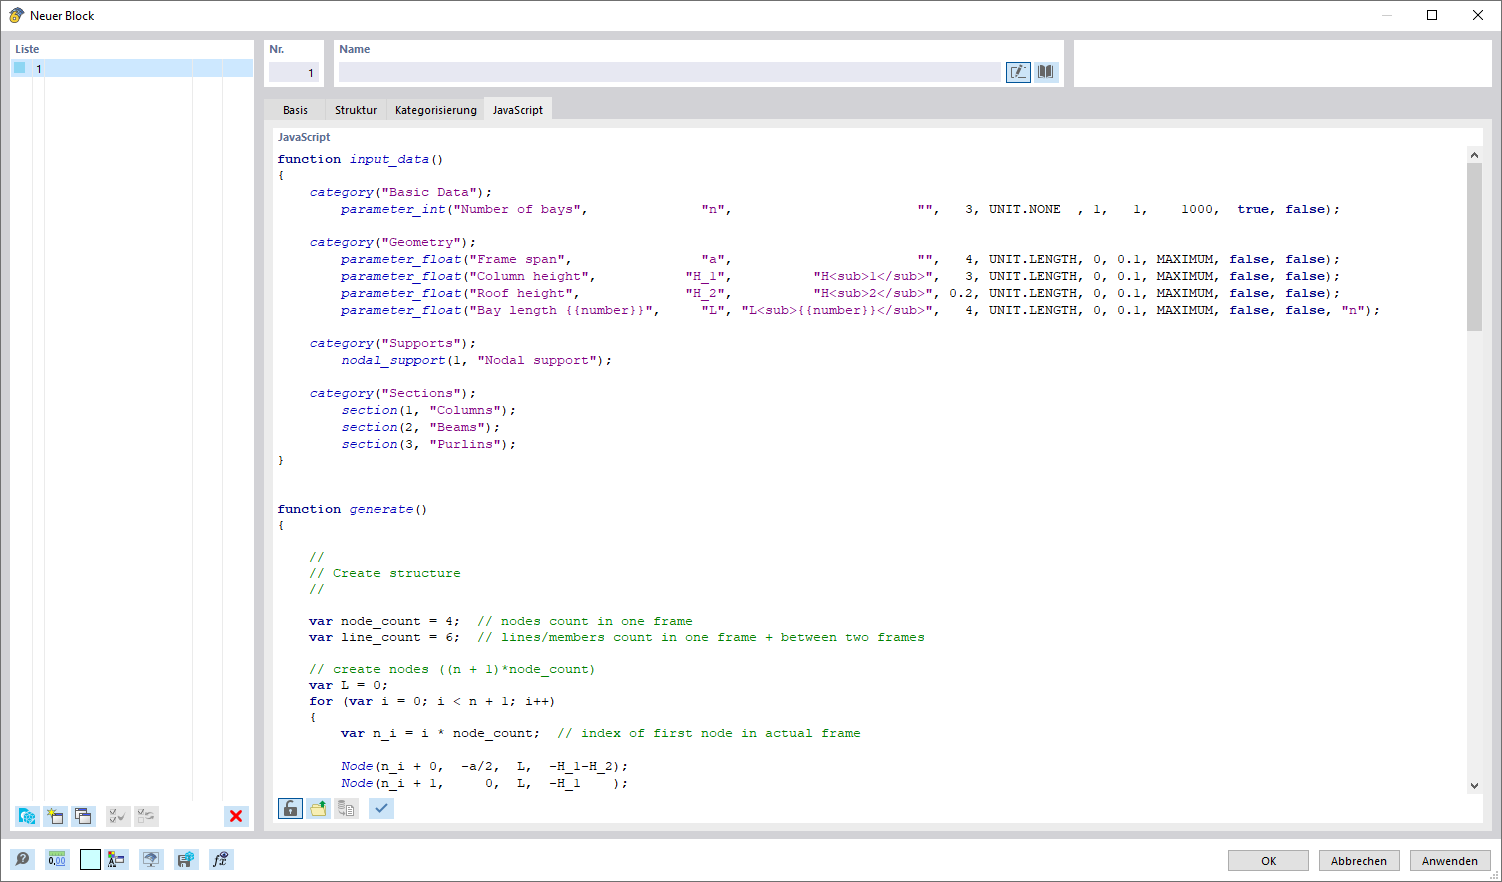Open a script file using folder icon
Screen dimensions: 1502x882
pyautogui.click(x=318, y=808)
